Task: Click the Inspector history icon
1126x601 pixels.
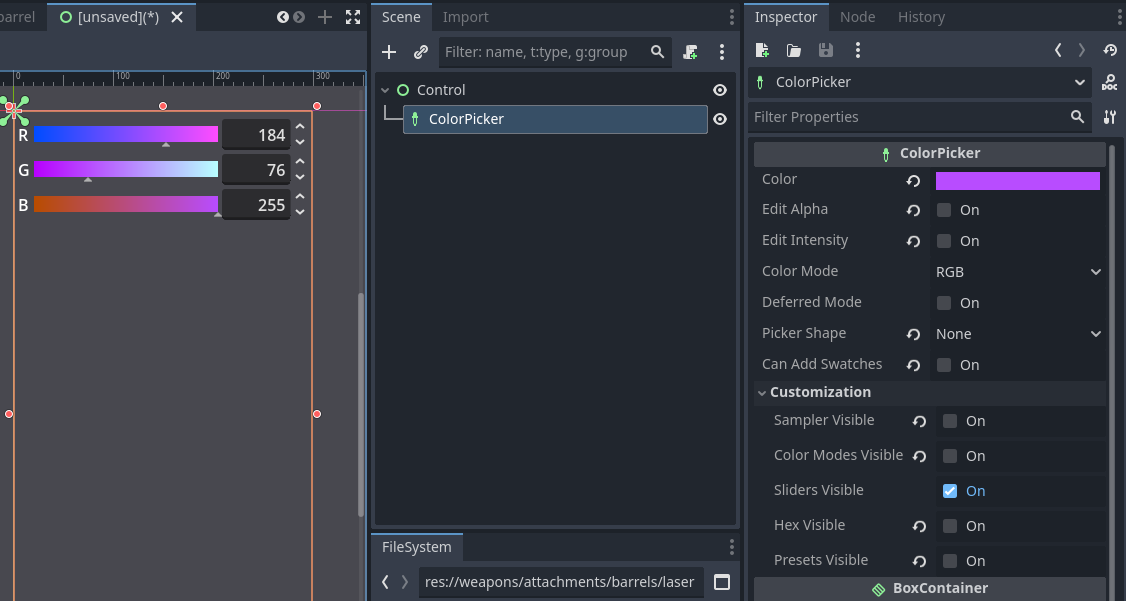Action: 1110,50
